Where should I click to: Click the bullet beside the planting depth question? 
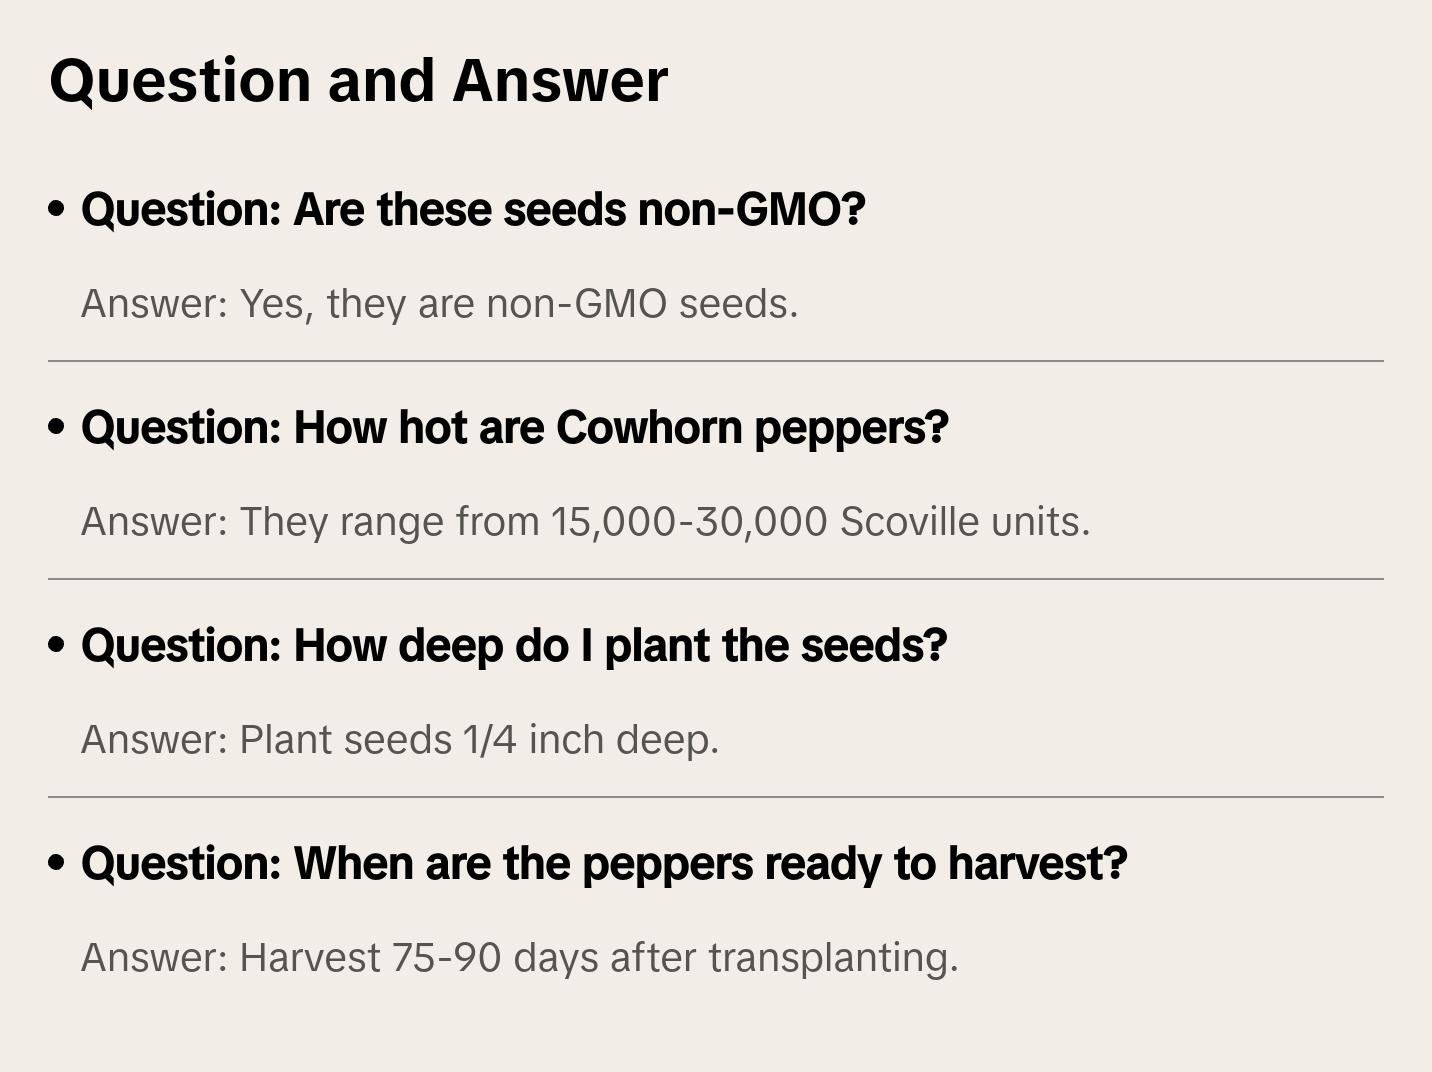pos(57,646)
